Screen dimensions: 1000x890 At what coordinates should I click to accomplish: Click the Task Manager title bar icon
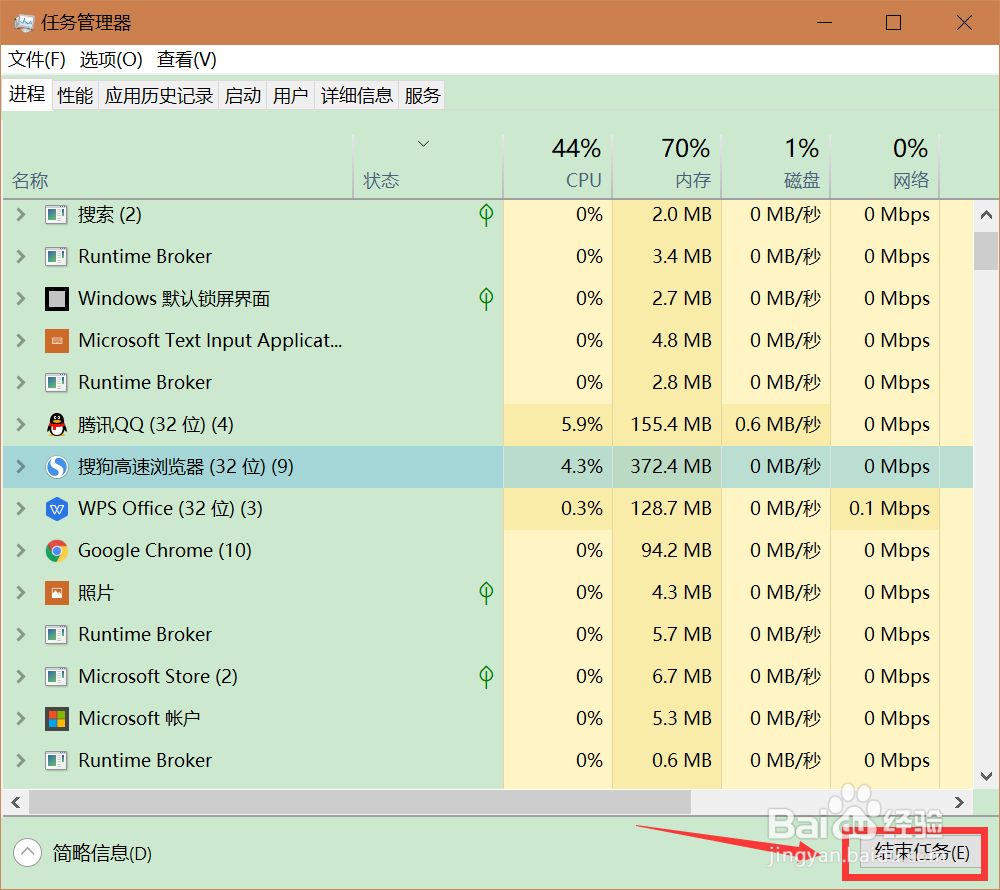point(24,23)
